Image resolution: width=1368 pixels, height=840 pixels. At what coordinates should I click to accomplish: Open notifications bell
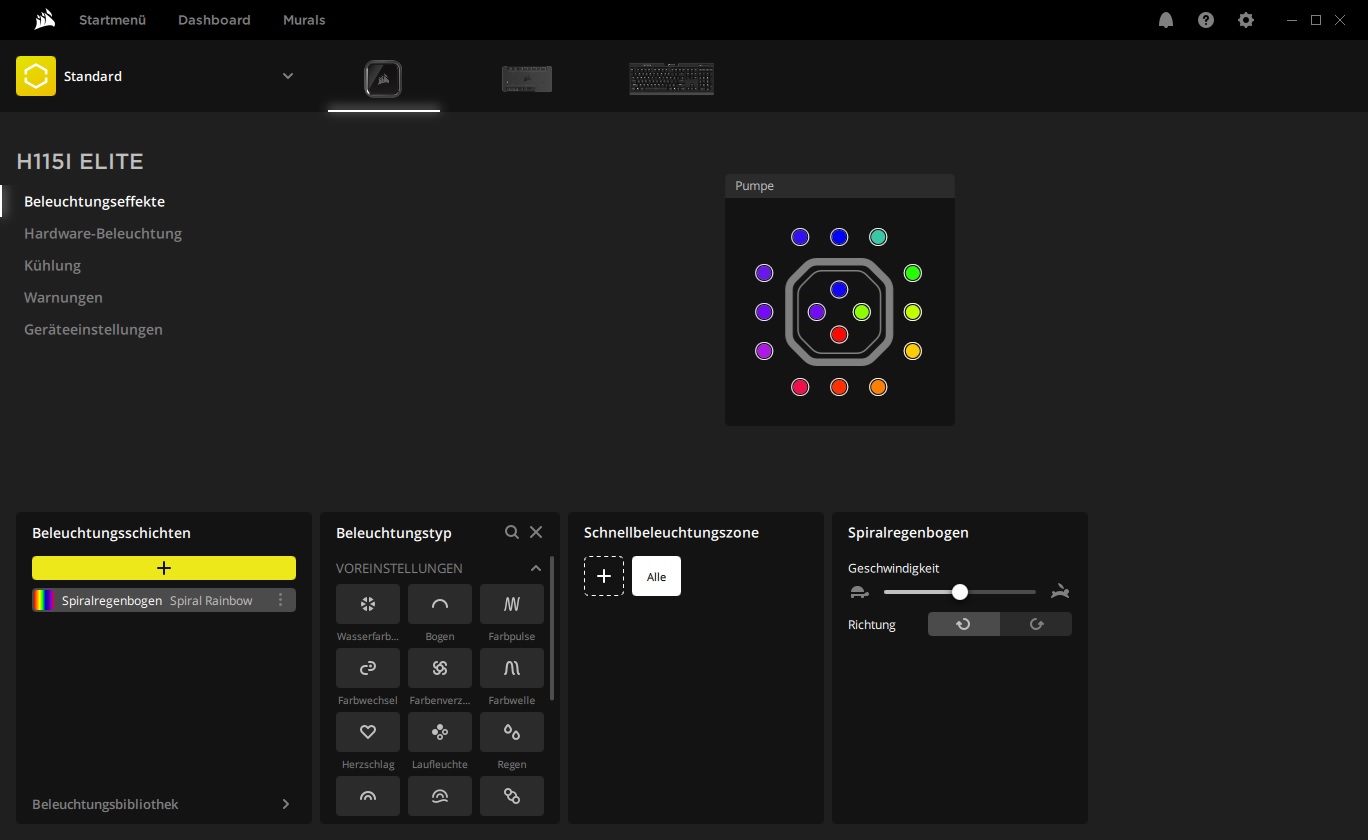click(1166, 20)
